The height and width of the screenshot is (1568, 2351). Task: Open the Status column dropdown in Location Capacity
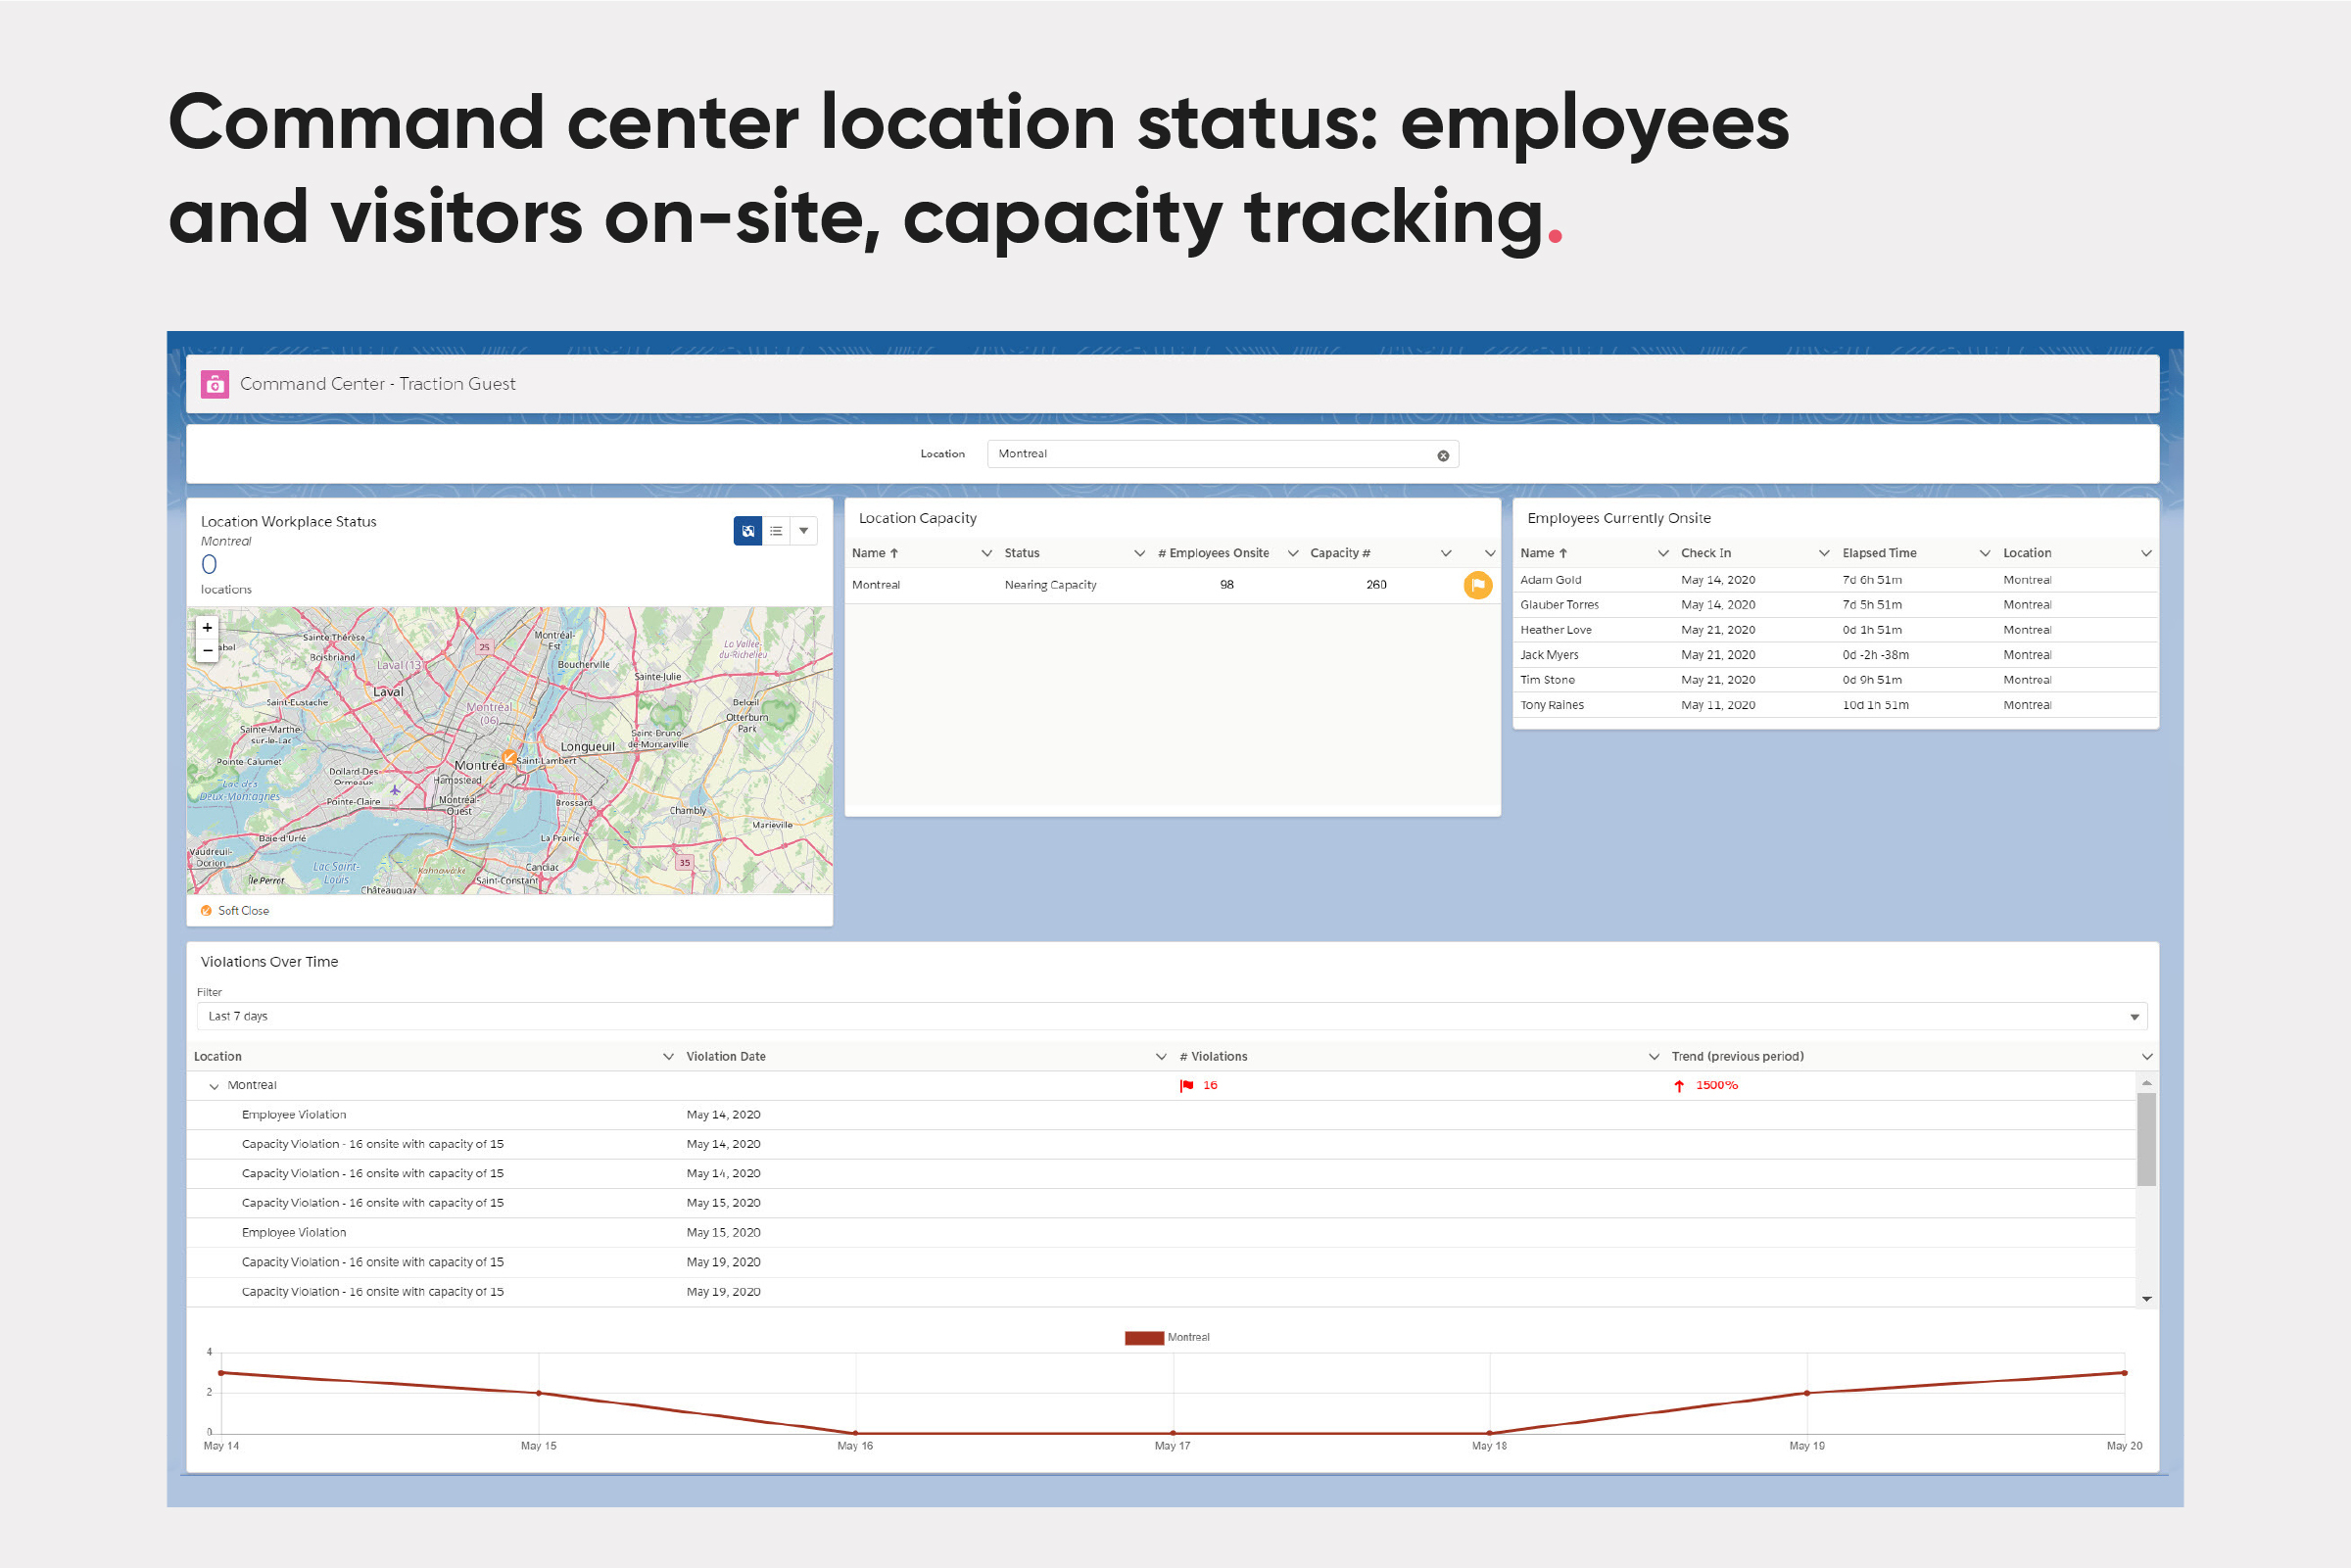pos(1140,552)
